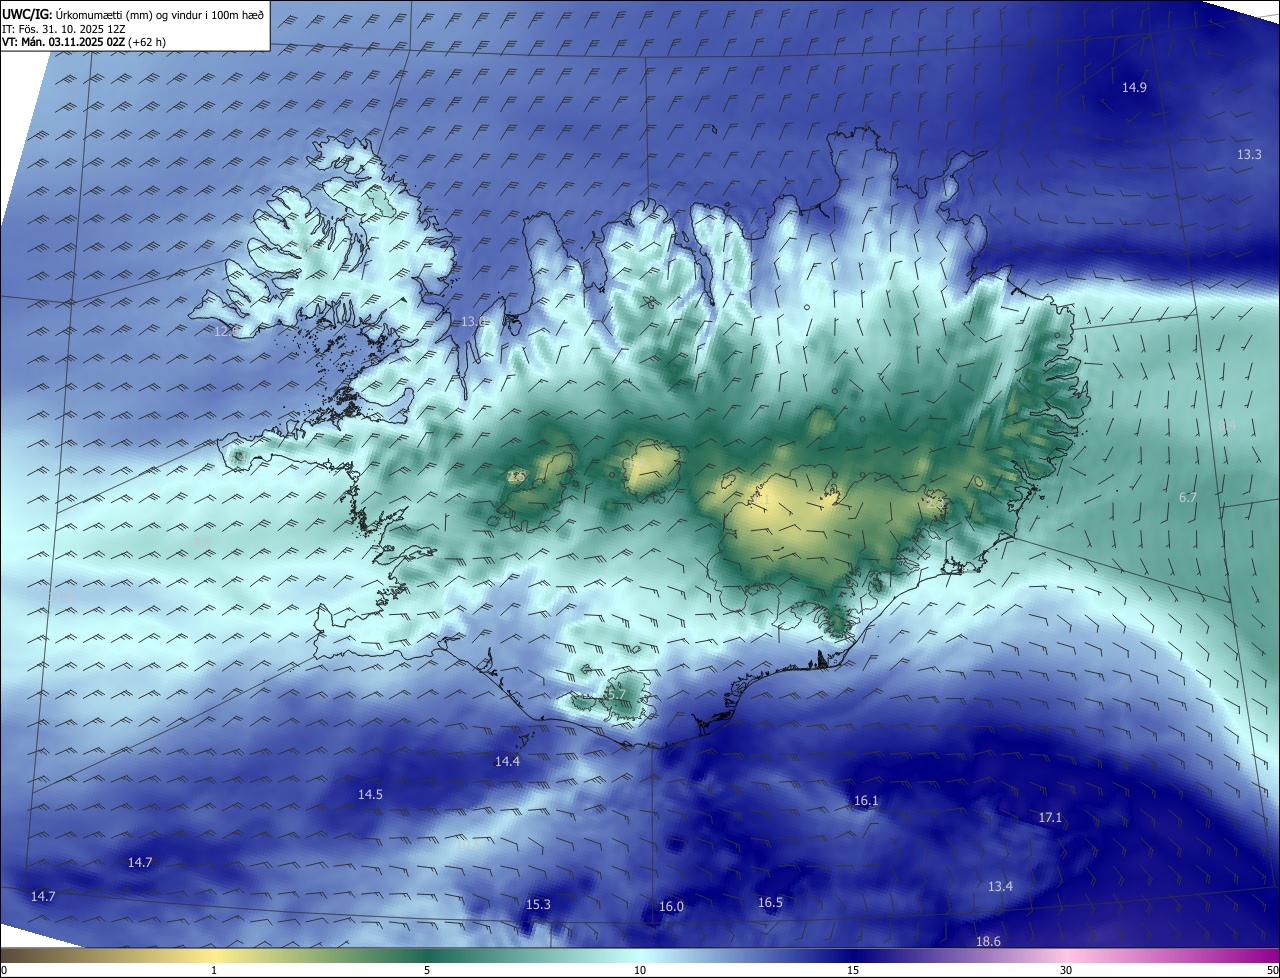
Task: Click the 14.5 value label on the map
Action: click(x=370, y=795)
